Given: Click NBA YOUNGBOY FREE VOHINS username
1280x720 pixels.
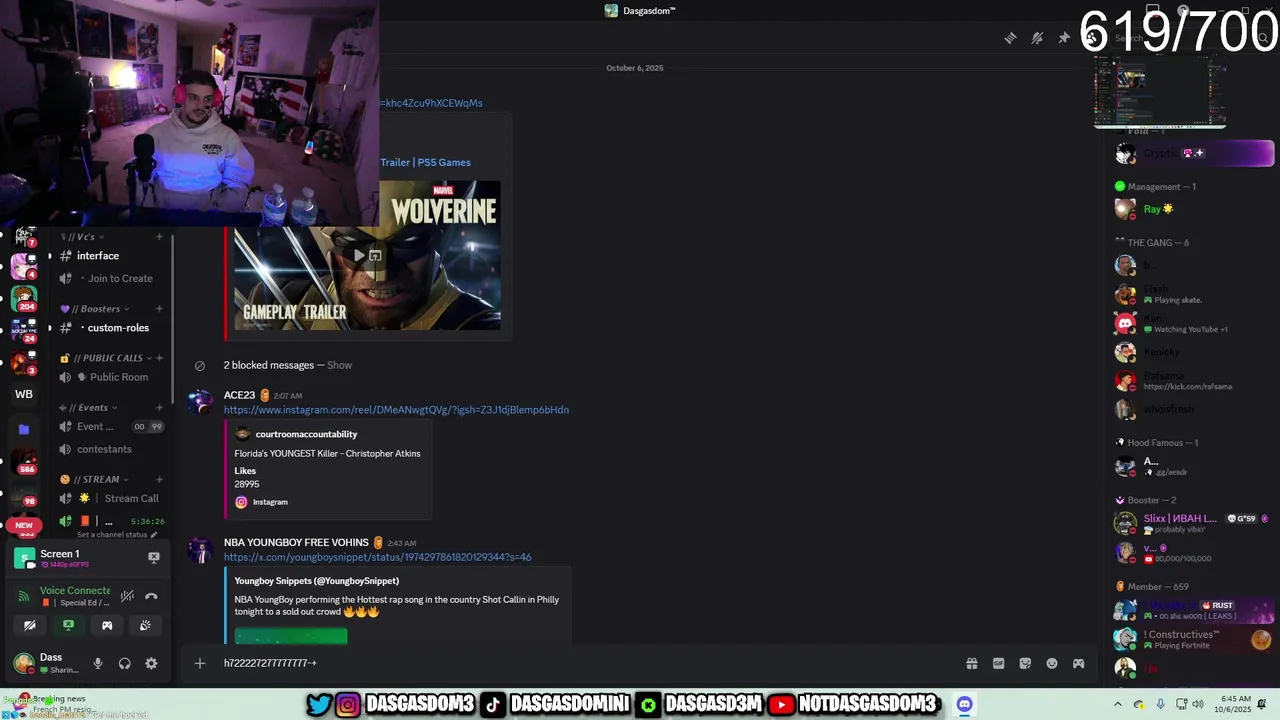Looking at the screenshot, I should click(296, 542).
